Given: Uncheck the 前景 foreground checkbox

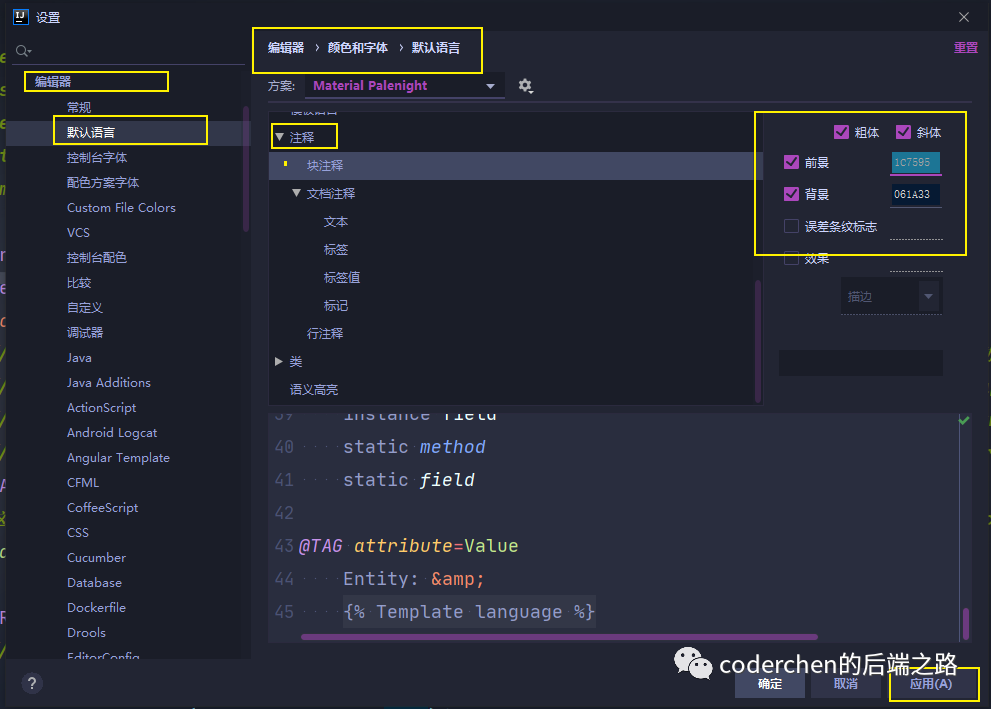Looking at the screenshot, I should point(791,162).
